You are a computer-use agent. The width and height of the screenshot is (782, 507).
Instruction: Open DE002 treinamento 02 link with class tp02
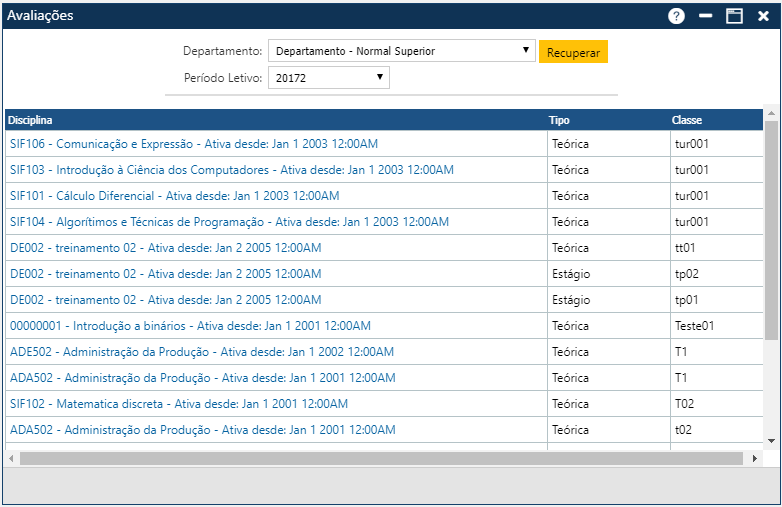coord(165,273)
